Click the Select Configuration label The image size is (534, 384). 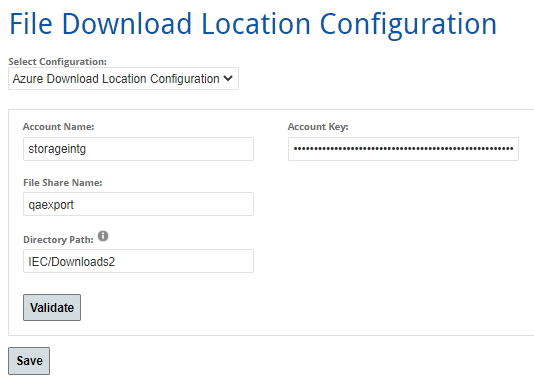pyautogui.click(x=58, y=62)
